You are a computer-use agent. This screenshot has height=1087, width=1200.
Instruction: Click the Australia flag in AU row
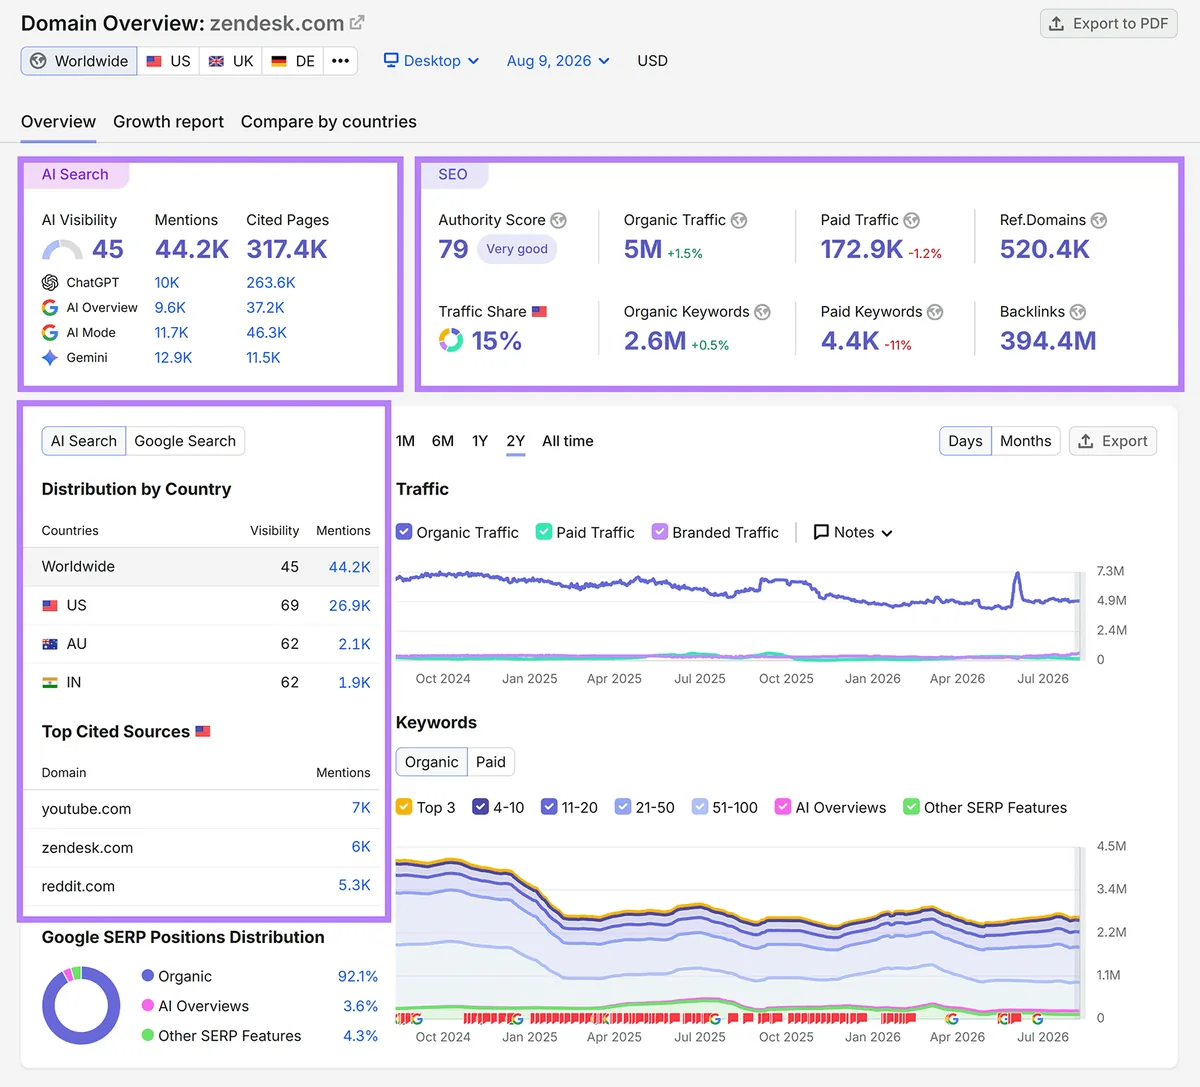(50, 644)
